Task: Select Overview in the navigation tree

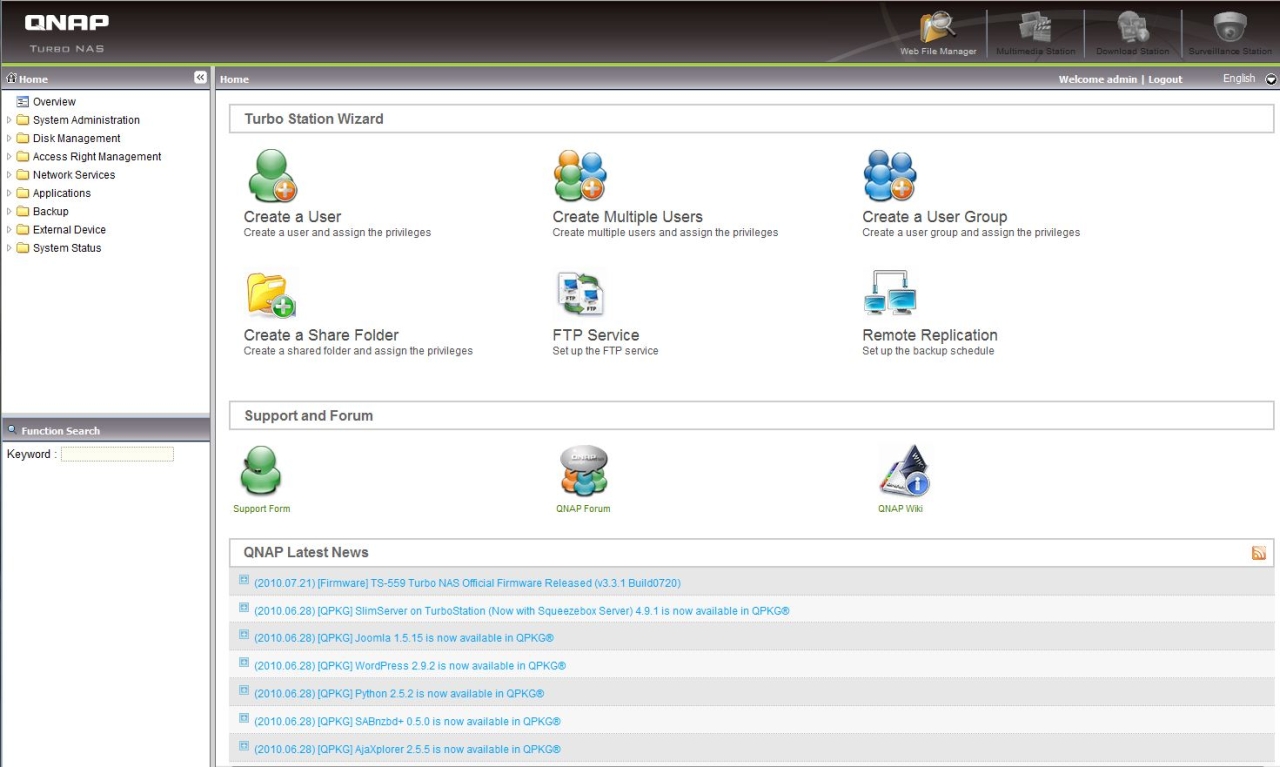Action: (54, 102)
